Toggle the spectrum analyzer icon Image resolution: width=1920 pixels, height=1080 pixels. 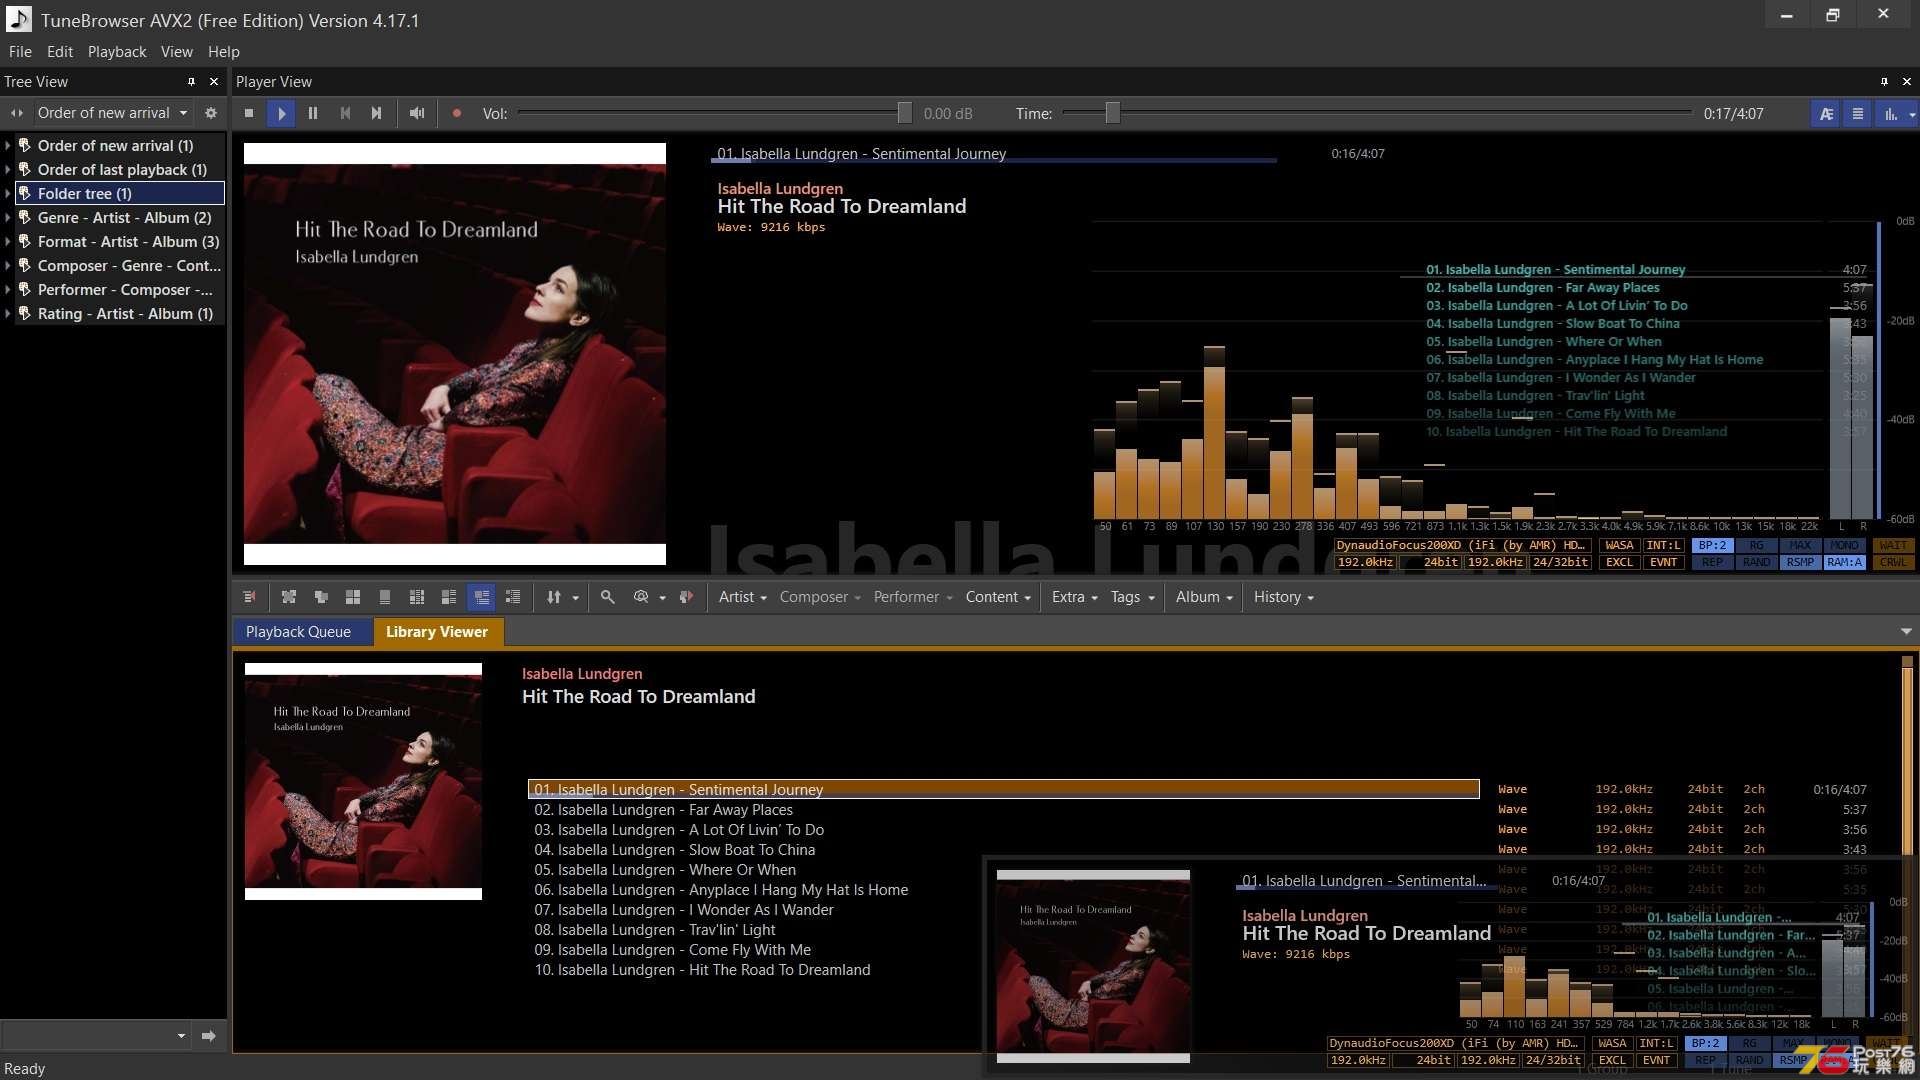pos(1890,114)
